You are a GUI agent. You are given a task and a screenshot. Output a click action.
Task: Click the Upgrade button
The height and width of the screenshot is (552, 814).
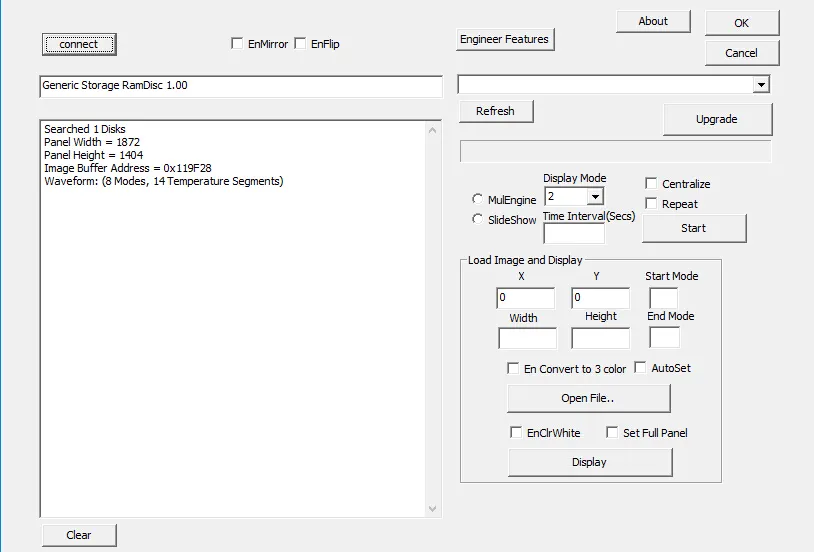pyautogui.click(x=717, y=119)
